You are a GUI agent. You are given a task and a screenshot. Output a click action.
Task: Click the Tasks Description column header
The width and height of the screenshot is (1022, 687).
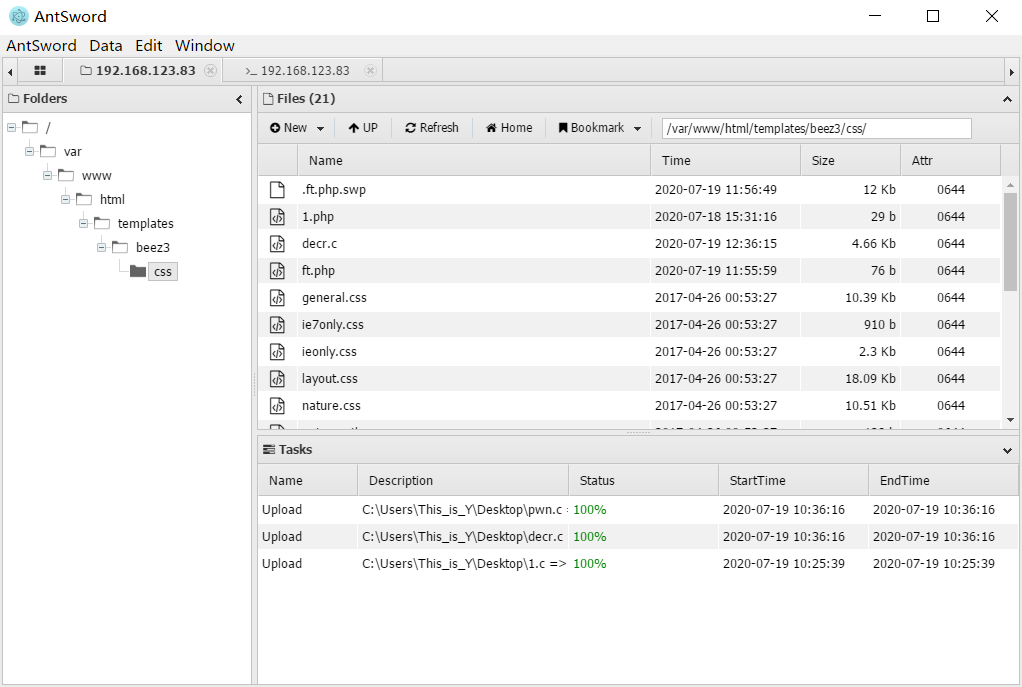pos(463,480)
